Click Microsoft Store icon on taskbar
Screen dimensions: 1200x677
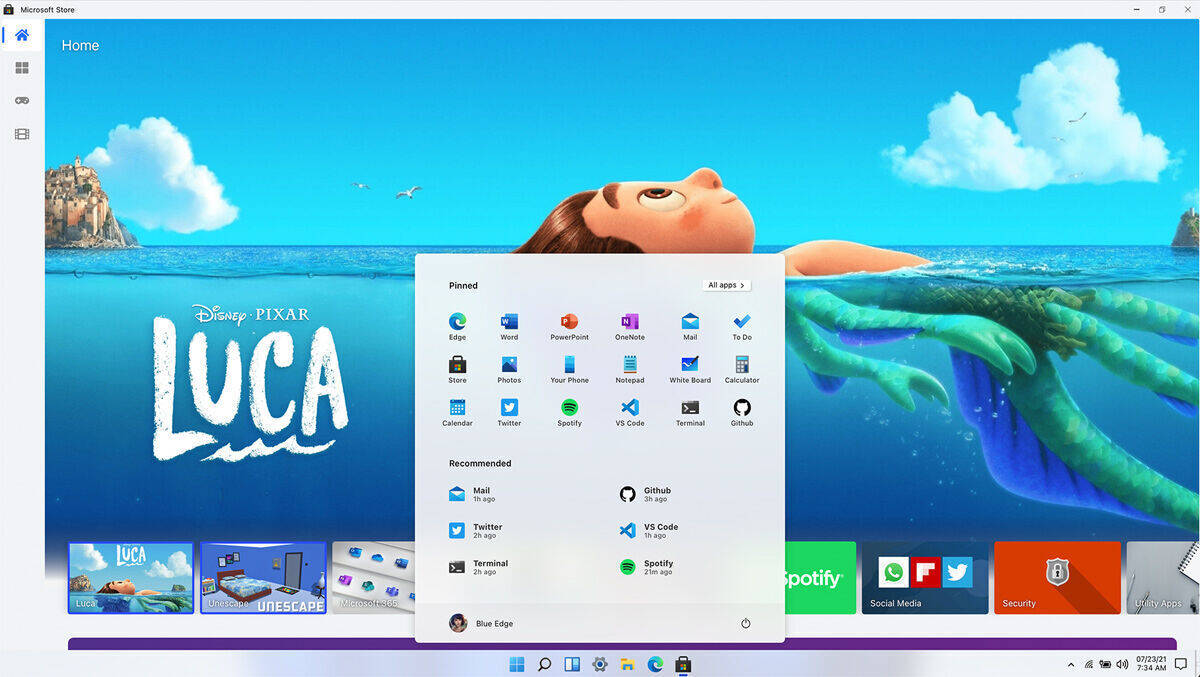(x=683, y=664)
